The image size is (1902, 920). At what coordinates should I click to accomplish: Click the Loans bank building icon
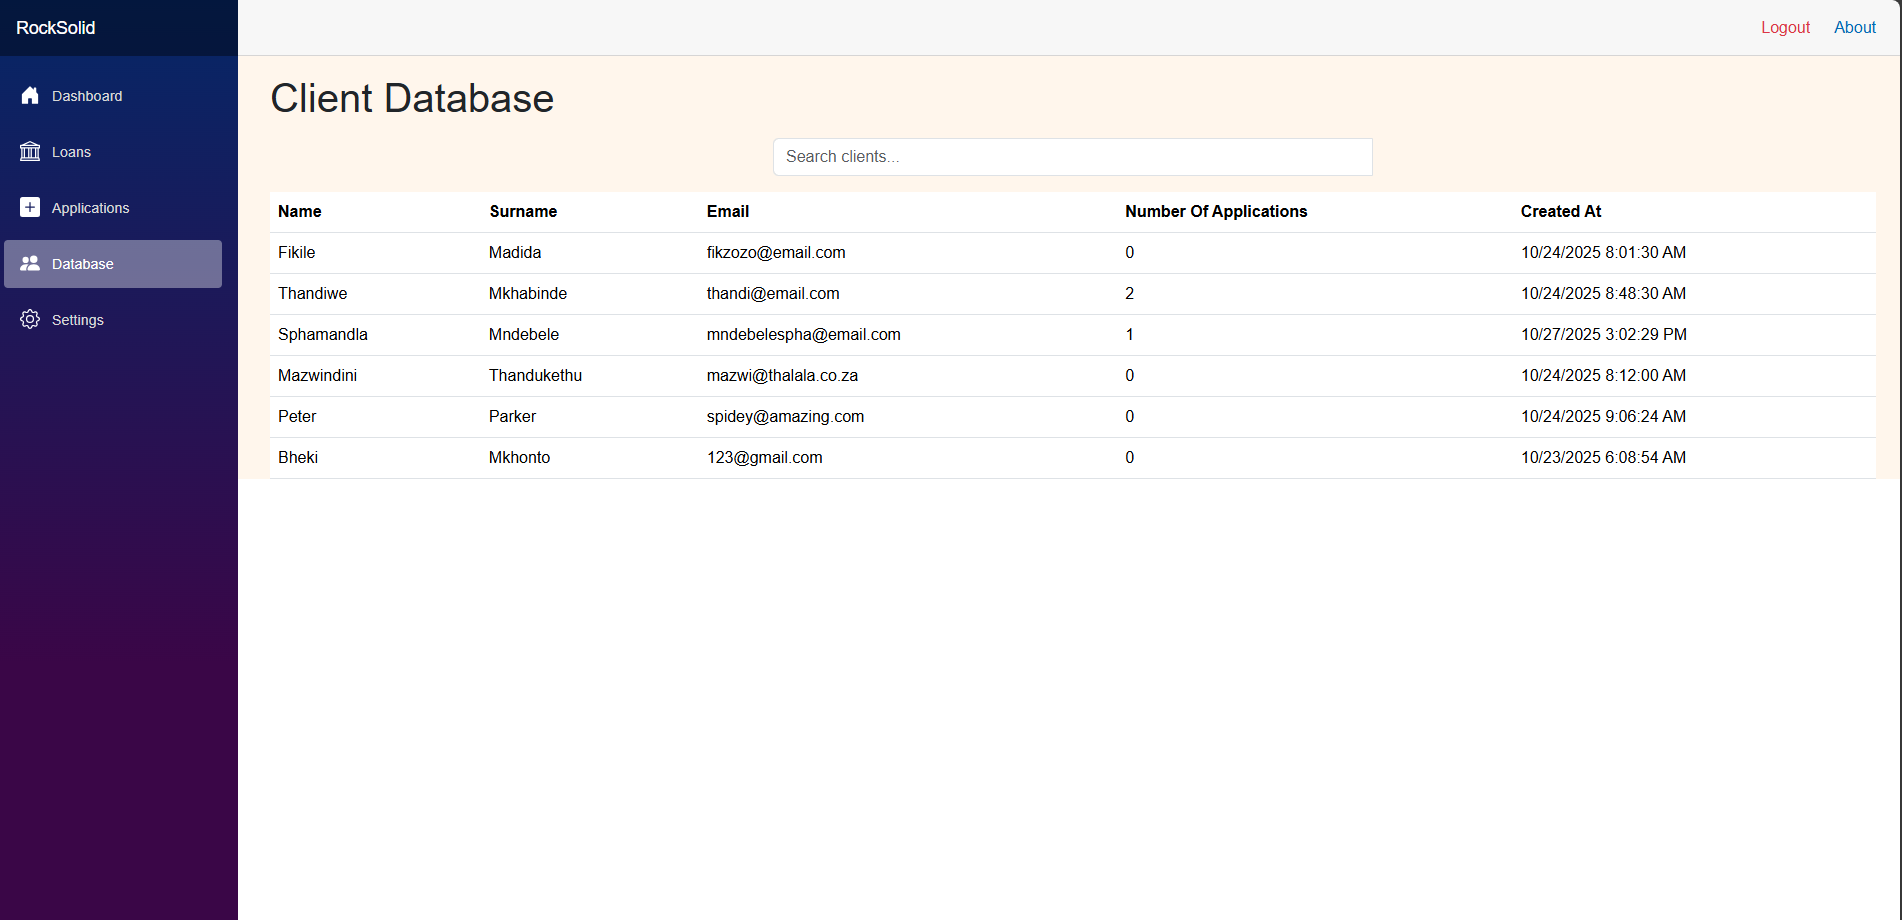(30, 152)
